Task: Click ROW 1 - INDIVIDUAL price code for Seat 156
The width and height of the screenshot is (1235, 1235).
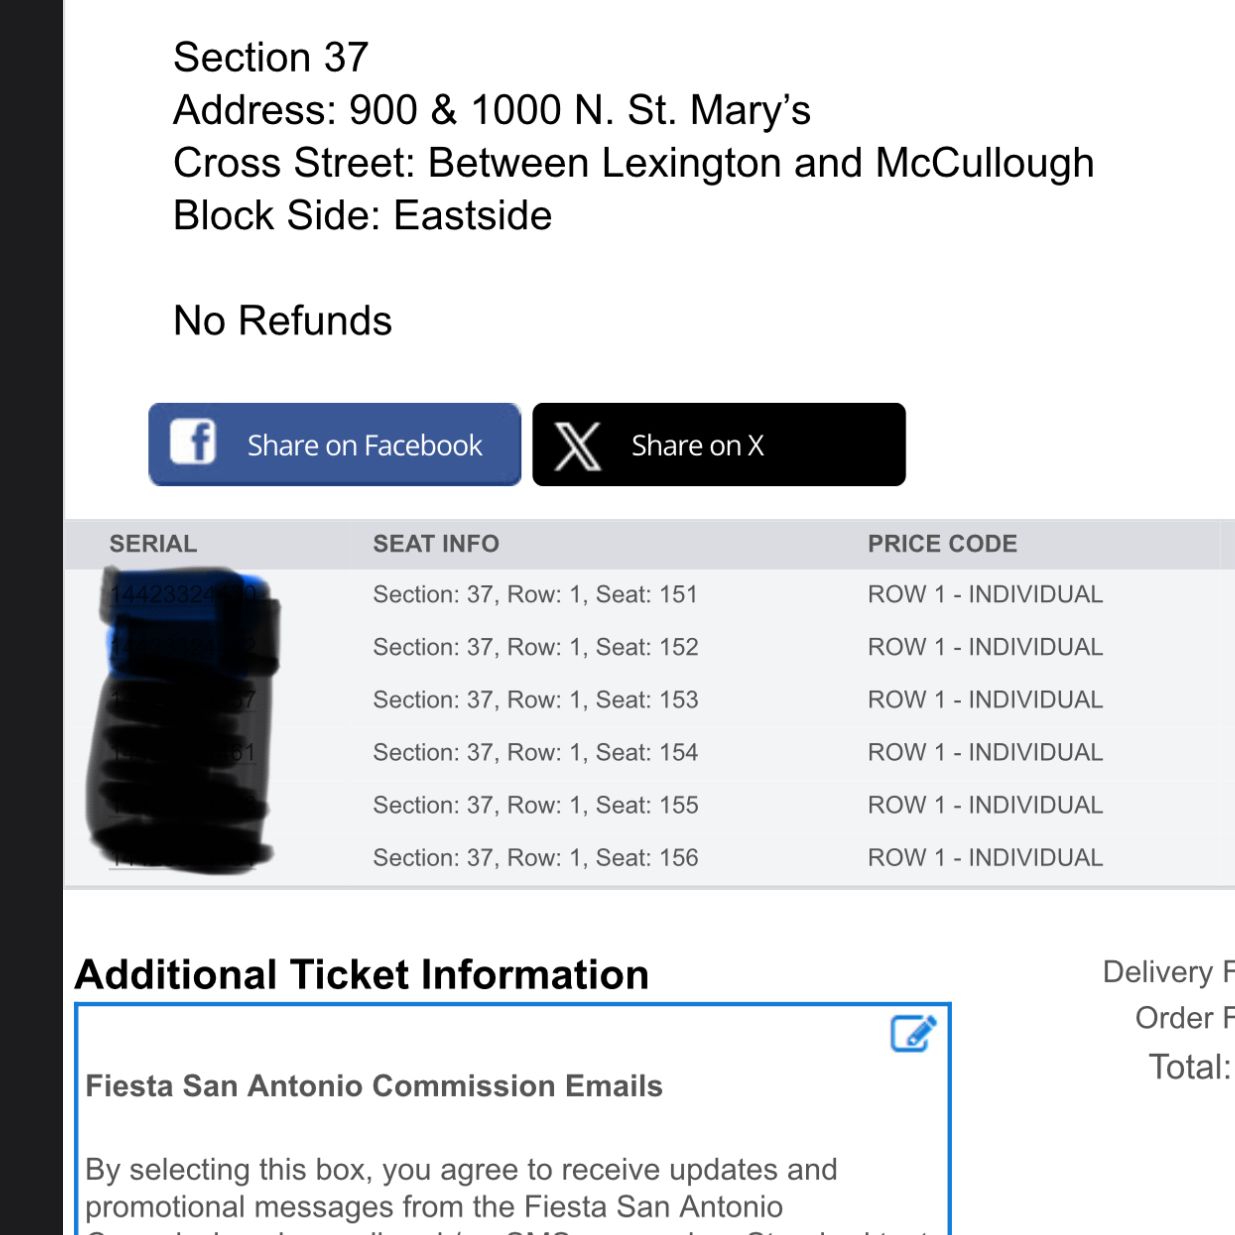Action: [985, 857]
